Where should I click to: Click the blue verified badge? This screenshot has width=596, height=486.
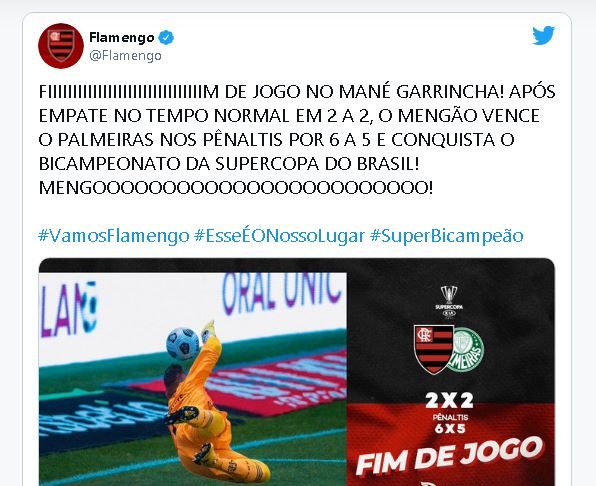coord(166,38)
